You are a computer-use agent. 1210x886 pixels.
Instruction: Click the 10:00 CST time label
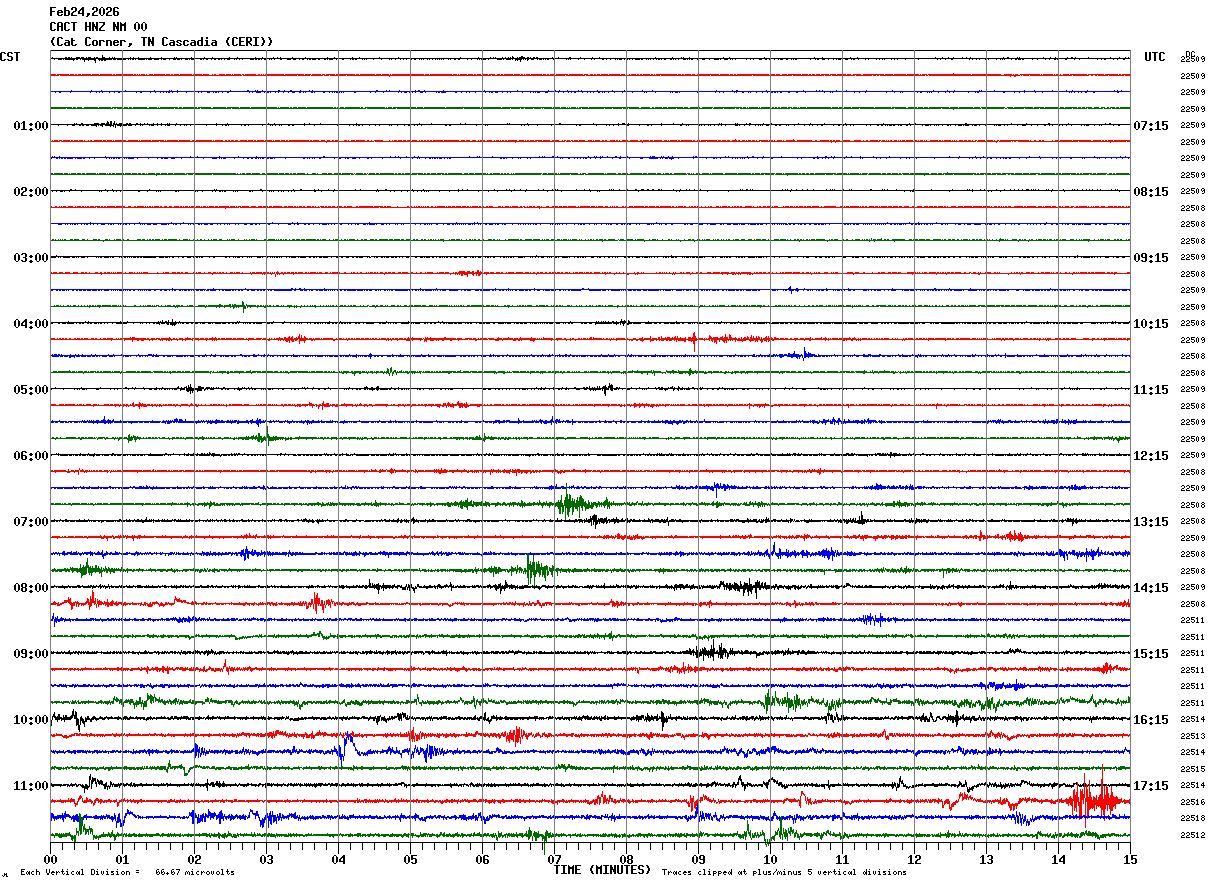[x=30, y=720]
